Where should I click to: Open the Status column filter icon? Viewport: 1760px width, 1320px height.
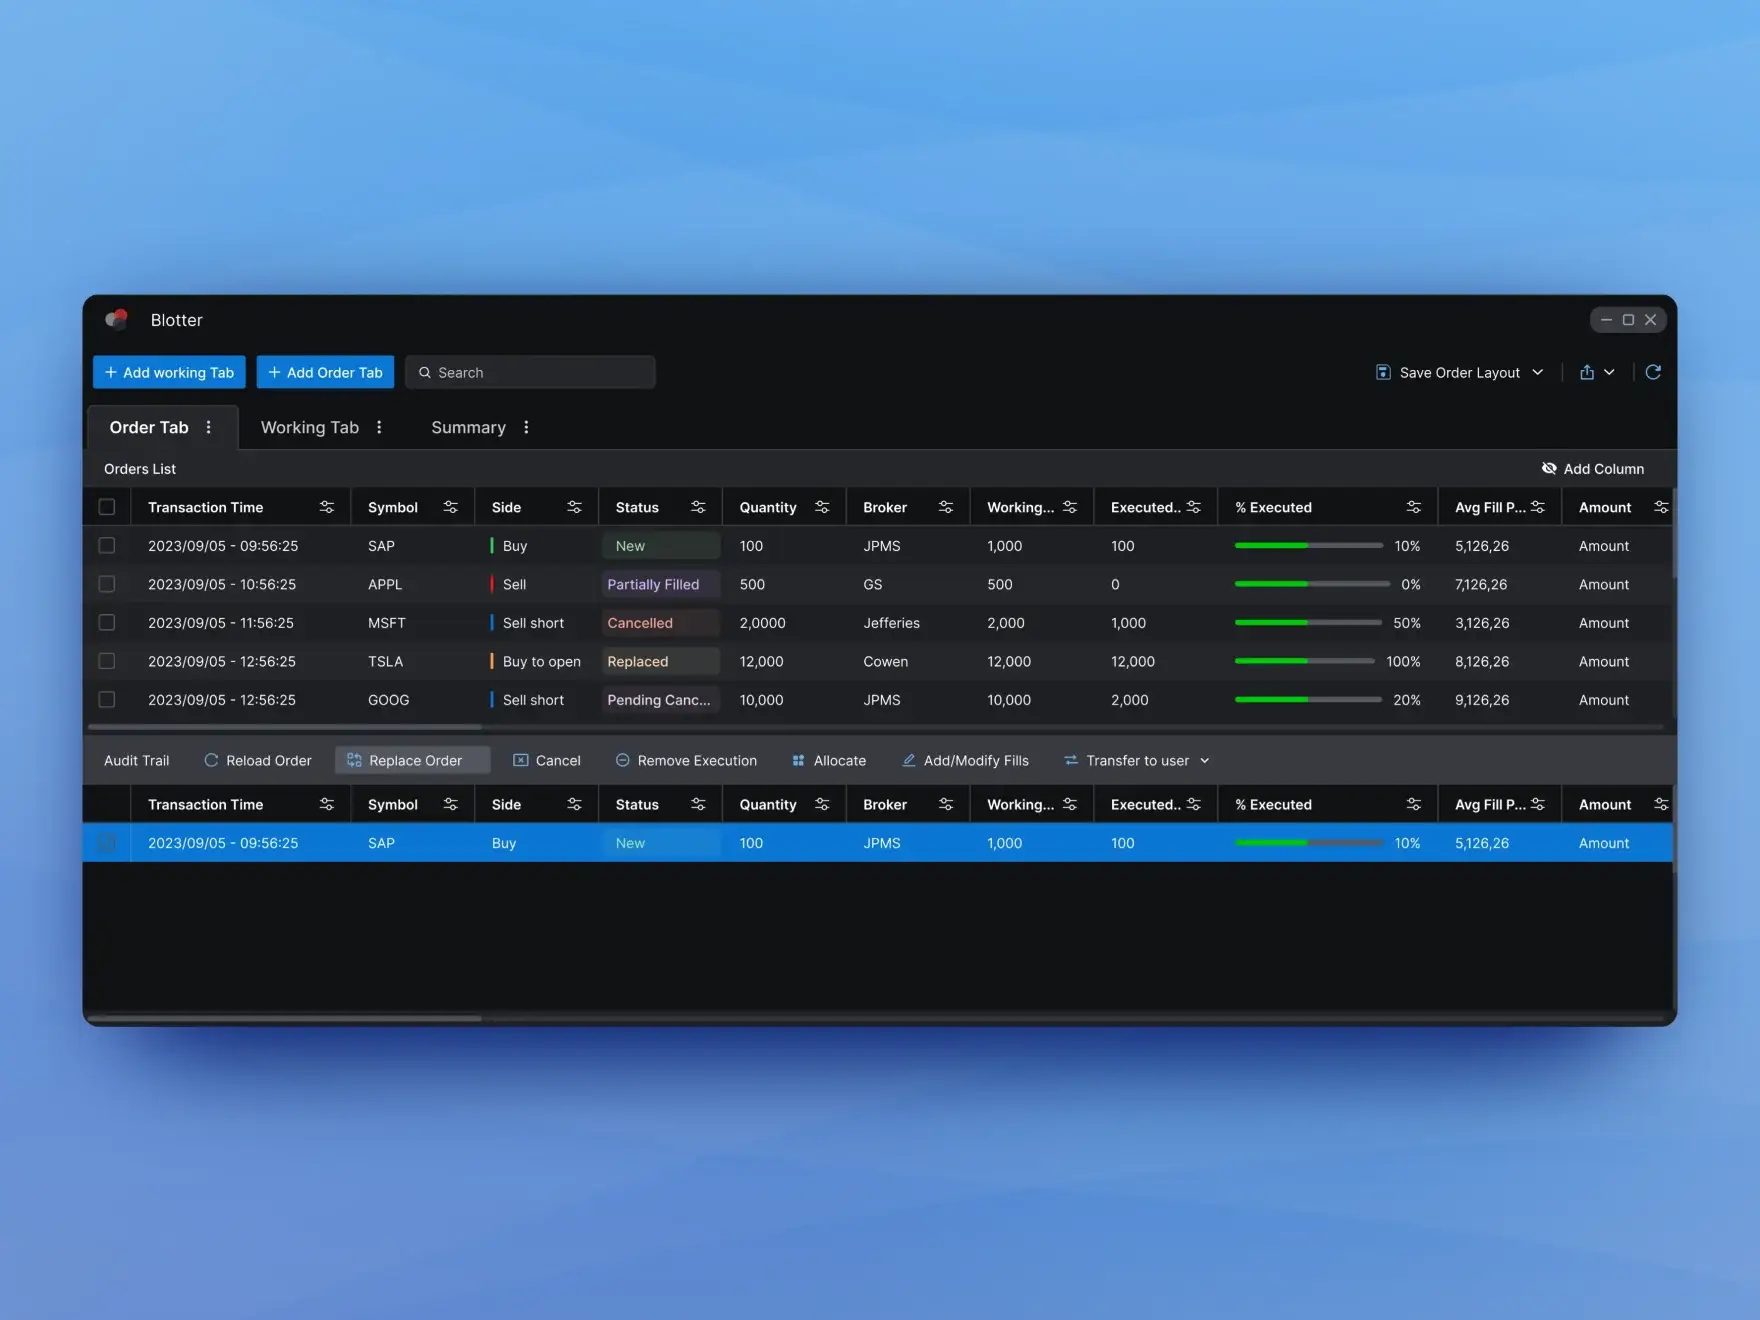click(700, 506)
